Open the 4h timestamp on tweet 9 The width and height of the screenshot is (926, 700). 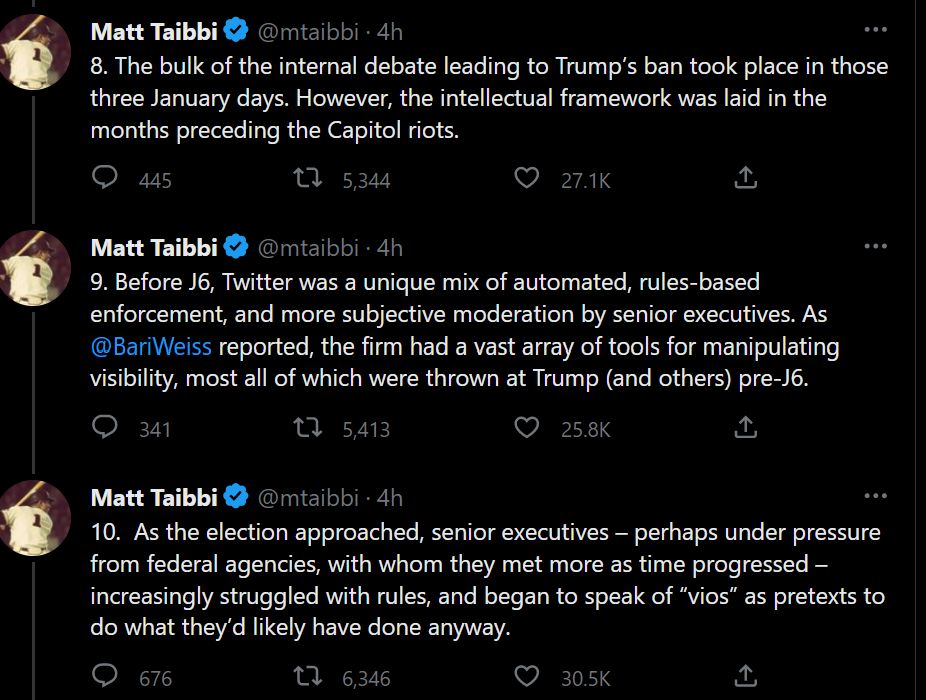coord(389,248)
